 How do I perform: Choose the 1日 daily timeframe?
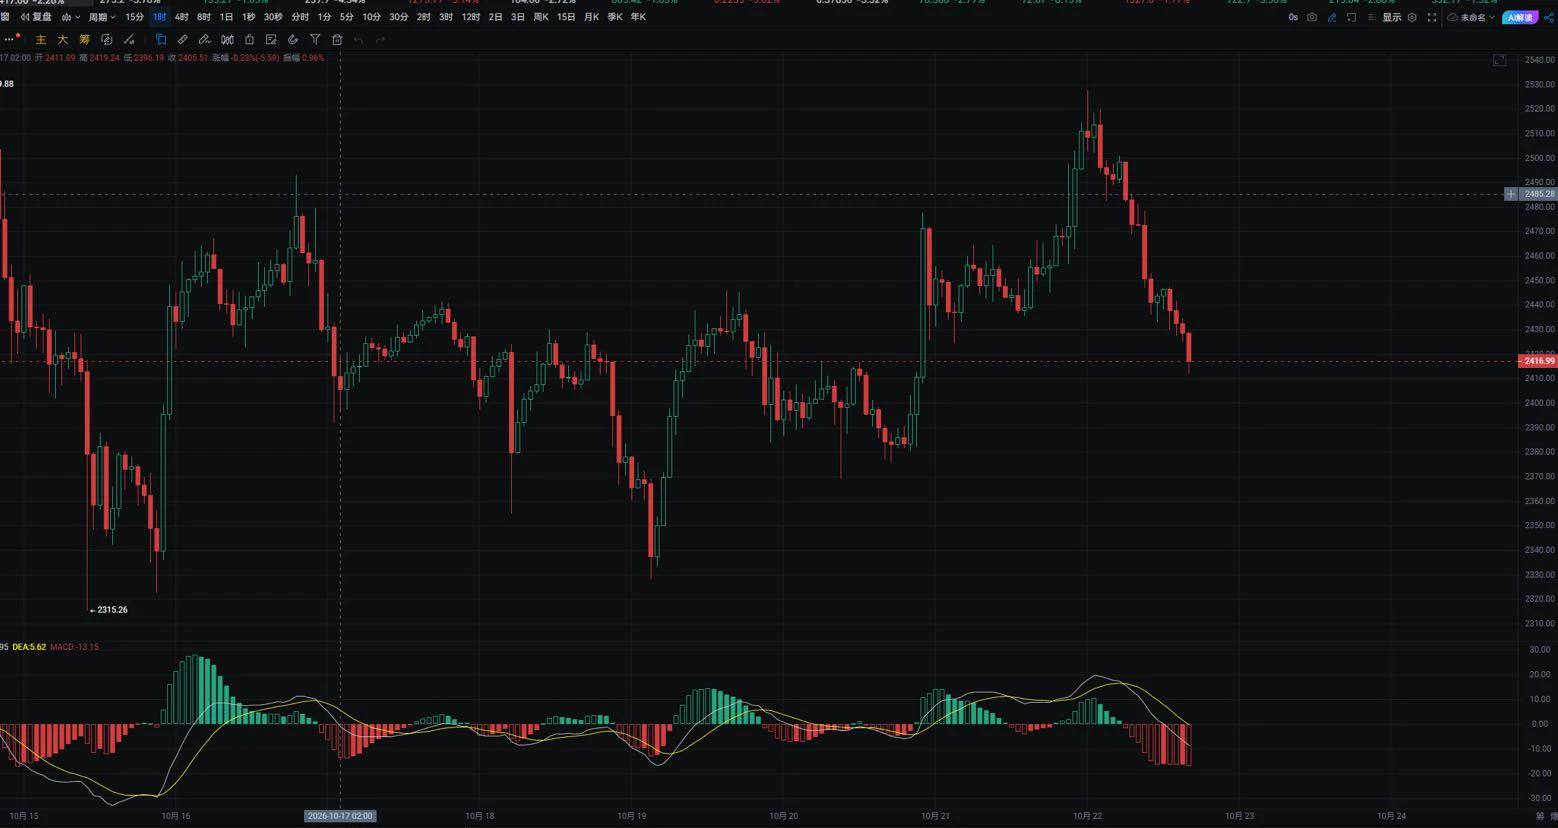tap(226, 17)
